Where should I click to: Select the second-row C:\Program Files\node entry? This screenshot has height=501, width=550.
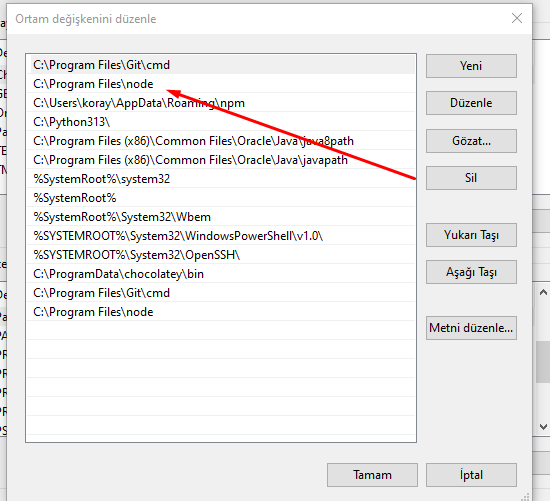click(221, 84)
